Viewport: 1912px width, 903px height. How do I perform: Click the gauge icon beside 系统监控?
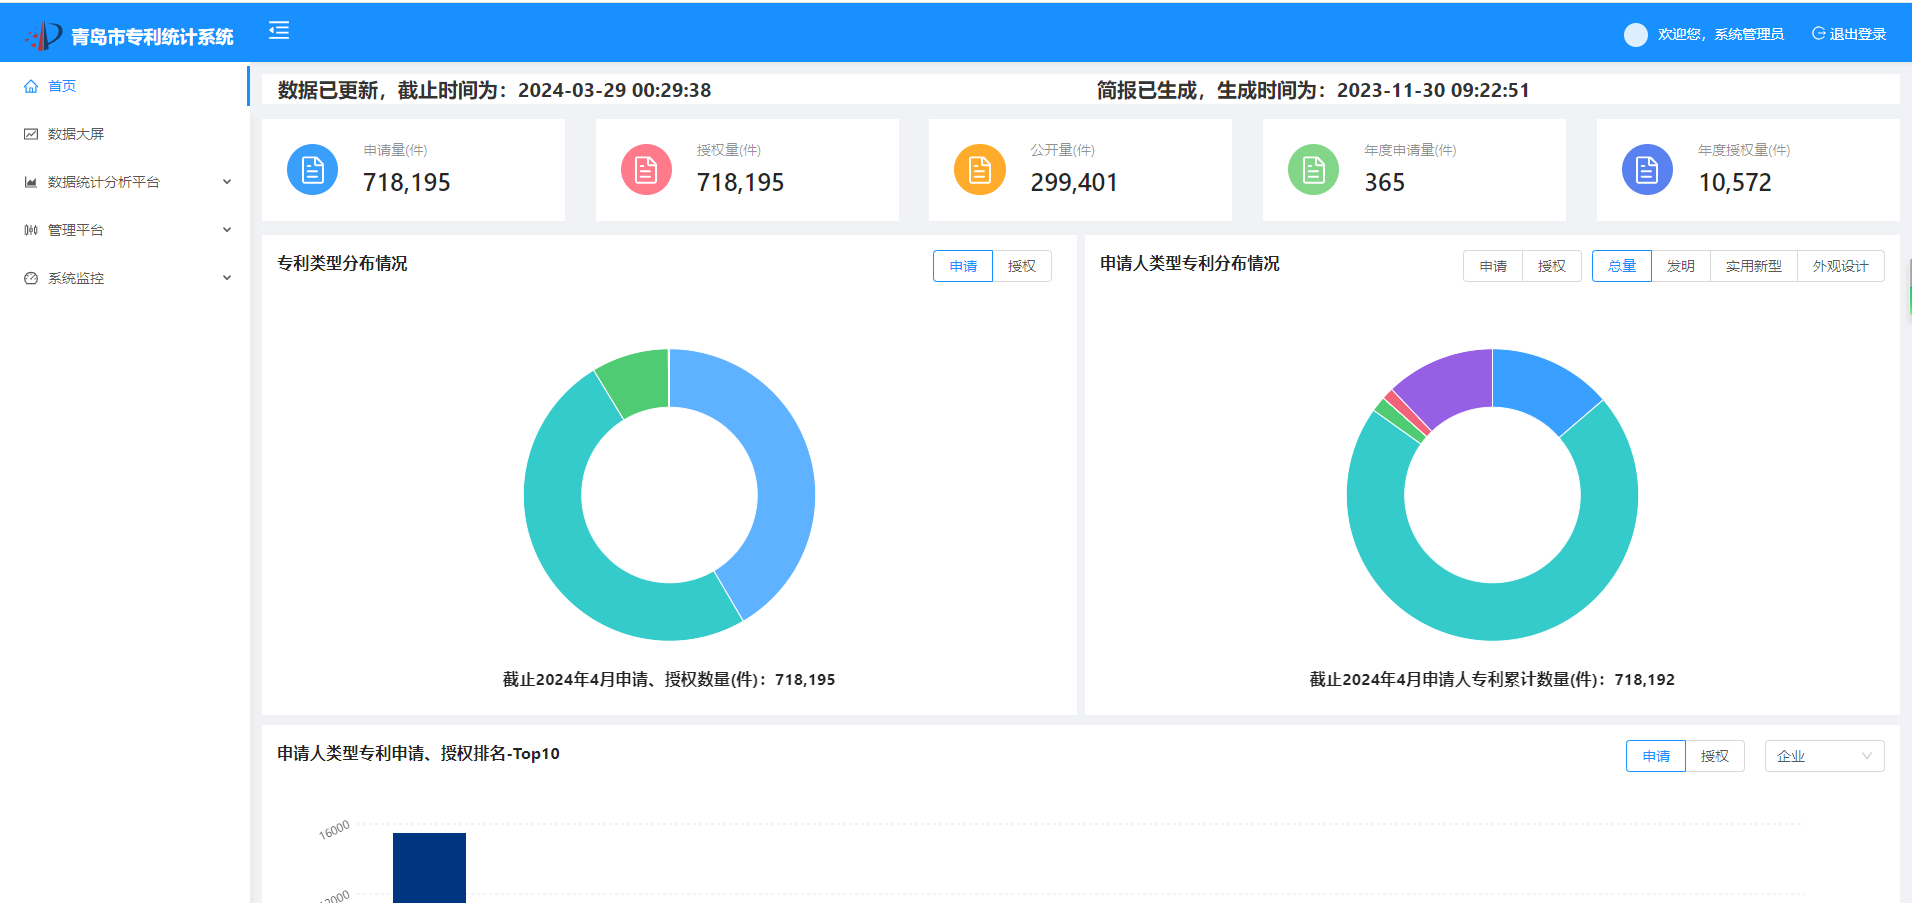pyautogui.click(x=31, y=278)
